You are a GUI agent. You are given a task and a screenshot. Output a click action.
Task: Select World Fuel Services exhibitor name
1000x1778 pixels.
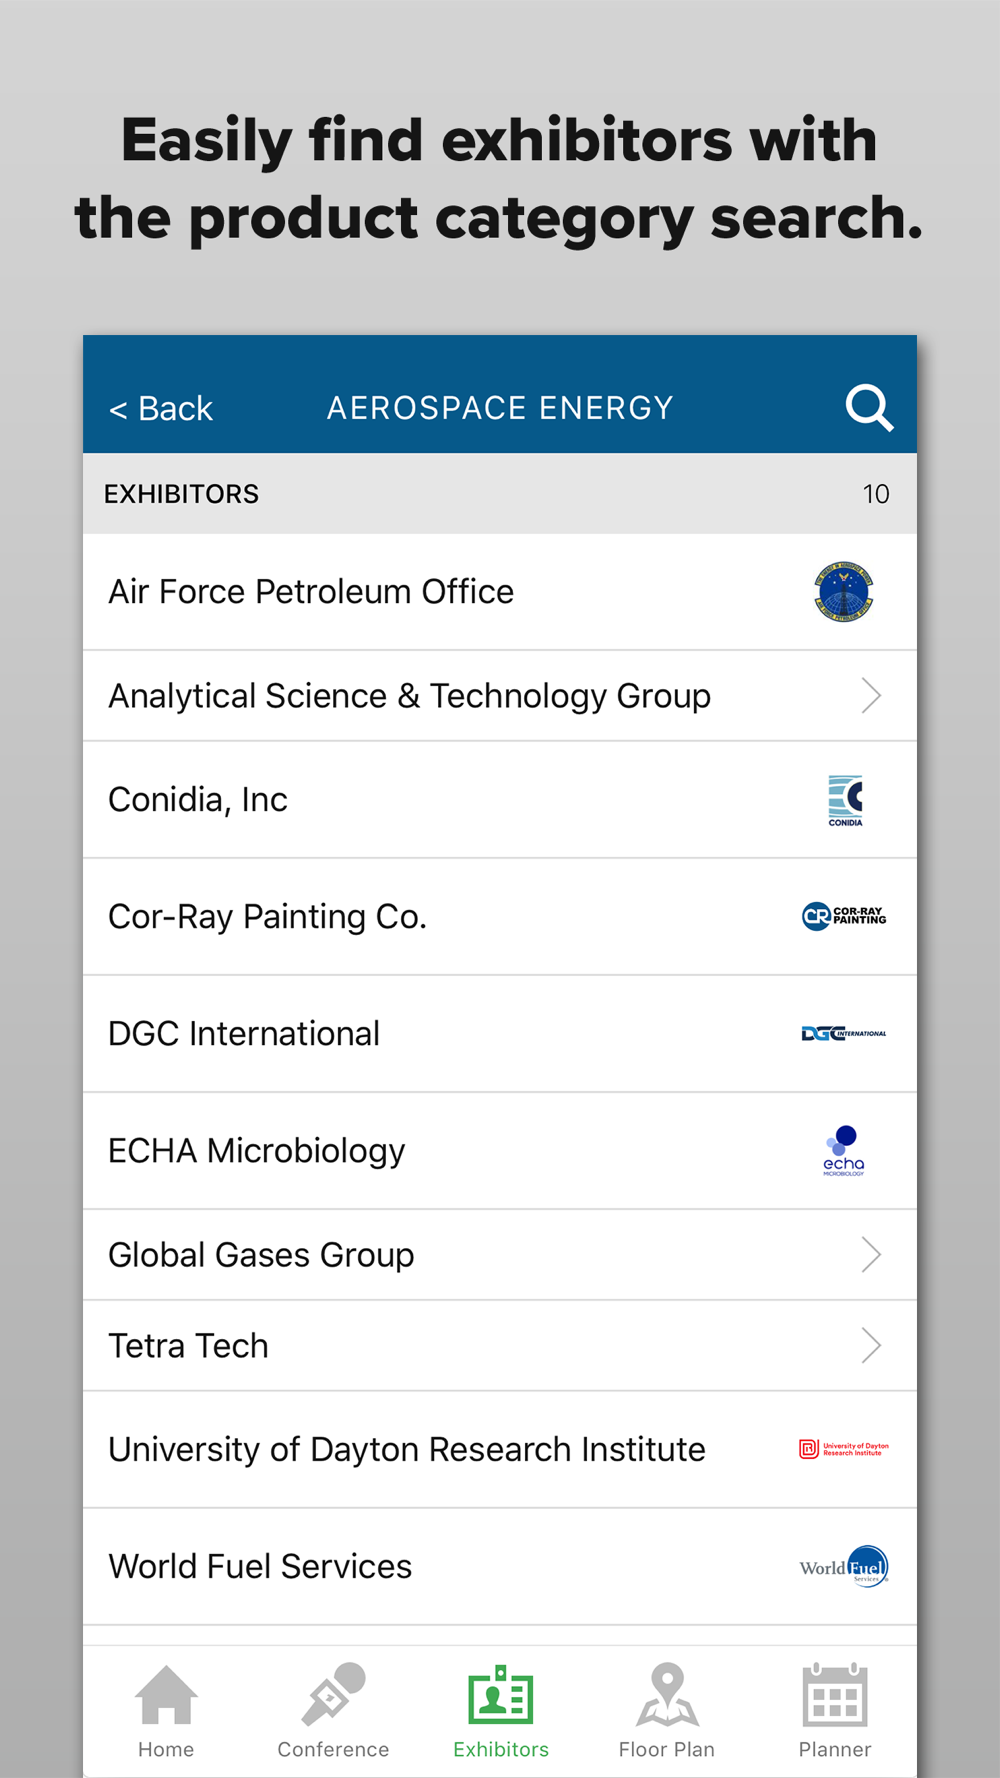pyautogui.click(x=260, y=1566)
